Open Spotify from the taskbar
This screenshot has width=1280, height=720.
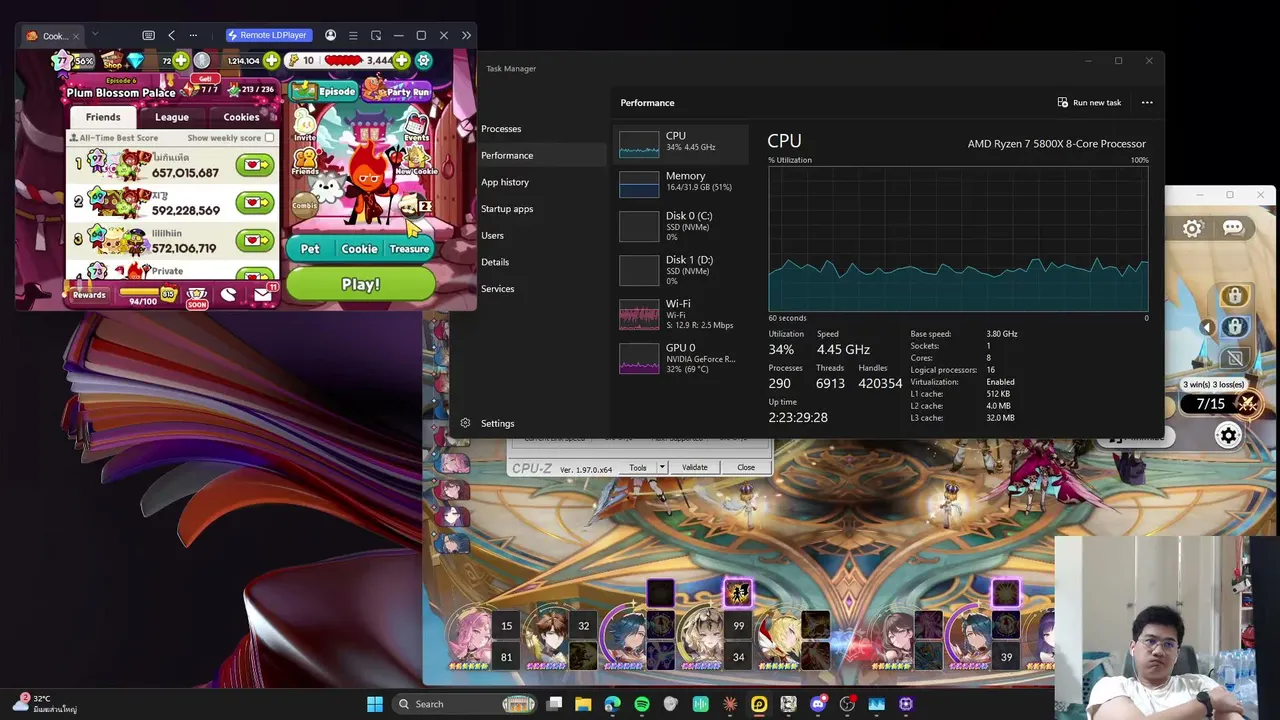pyautogui.click(x=642, y=704)
